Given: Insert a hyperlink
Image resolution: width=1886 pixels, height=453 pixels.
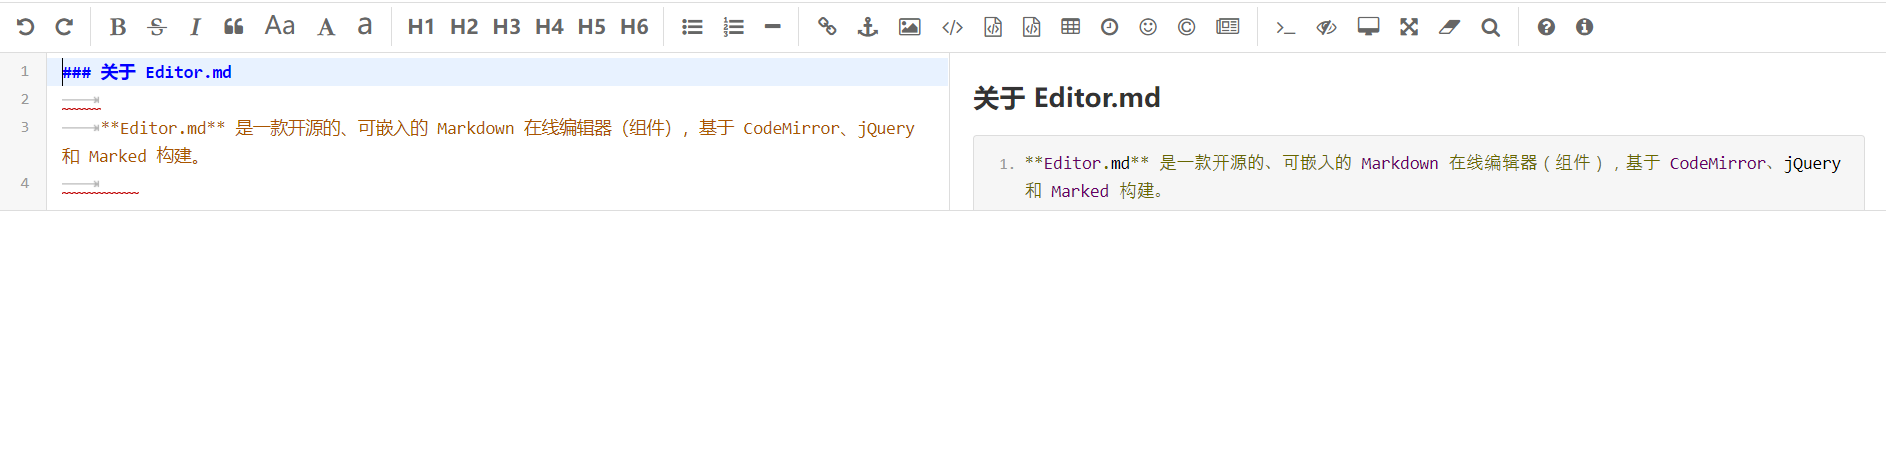Looking at the screenshot, I should coord(827,27).
